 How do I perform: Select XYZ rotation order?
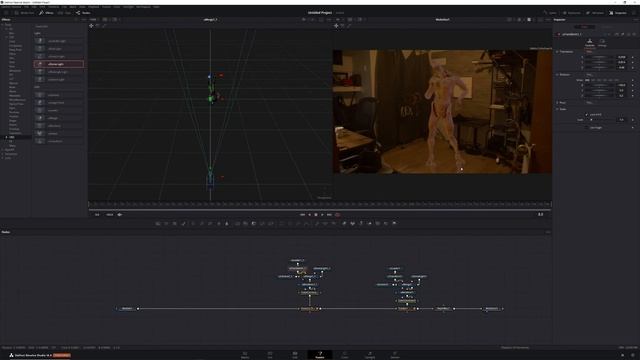[x=587, y=80]
